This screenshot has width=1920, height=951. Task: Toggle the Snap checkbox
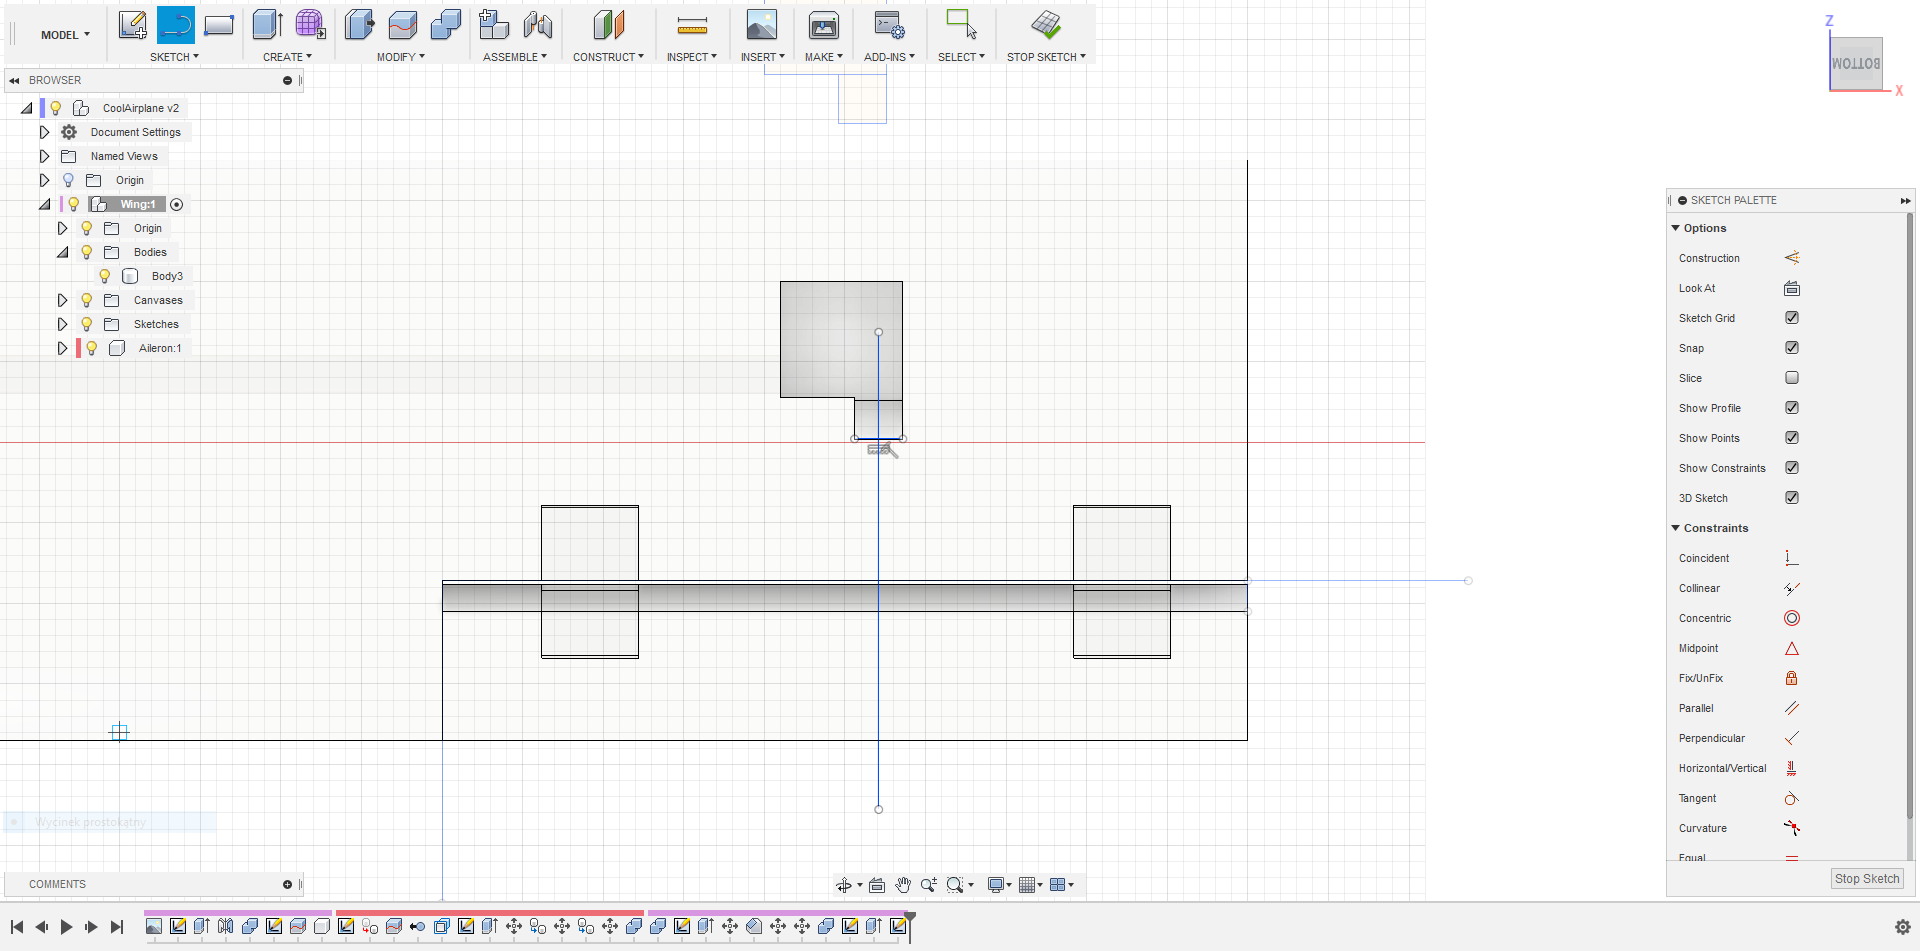tap(1792, 348)
